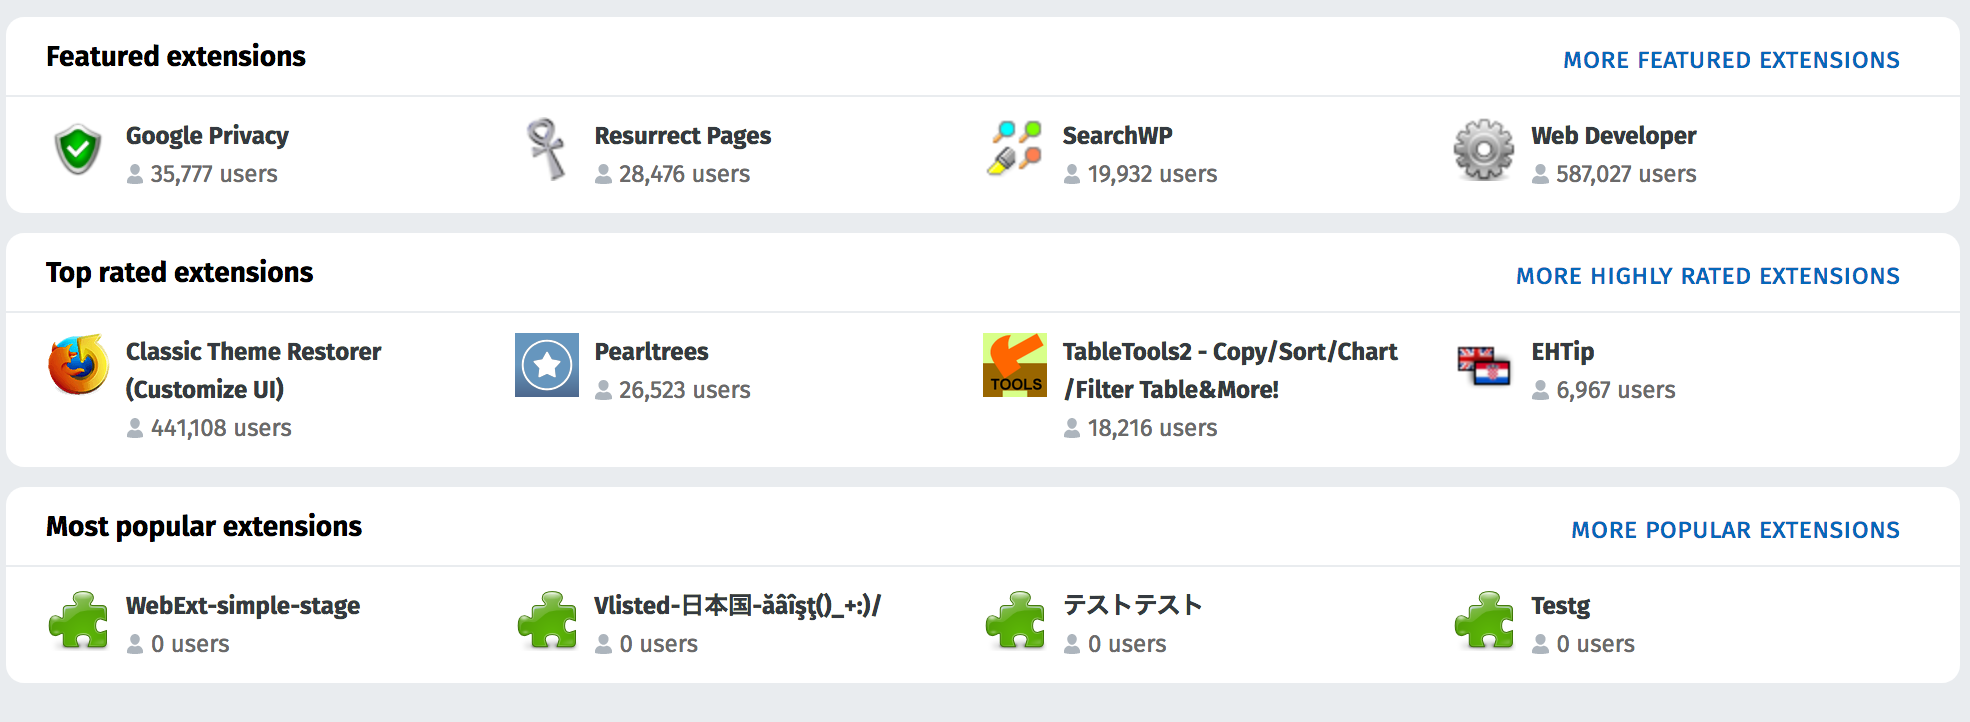Click the SearchWP highlighter icon
Viewport: 1970px width, 722px height.
pos(1015,148)
